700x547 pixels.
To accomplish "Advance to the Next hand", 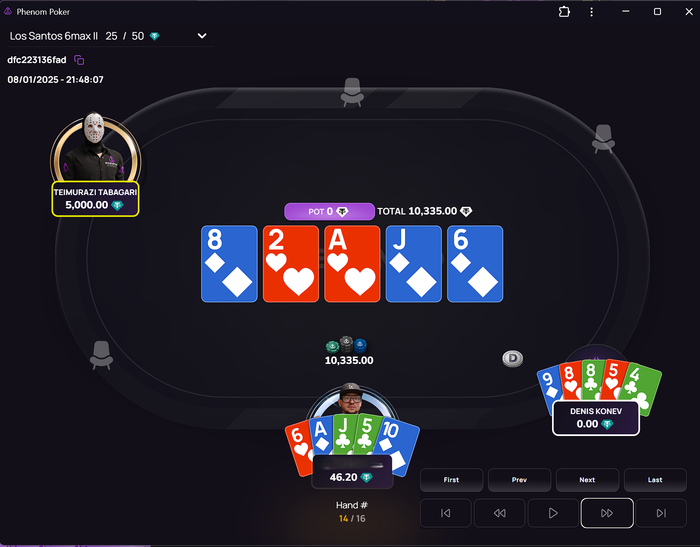I will 587,480.
